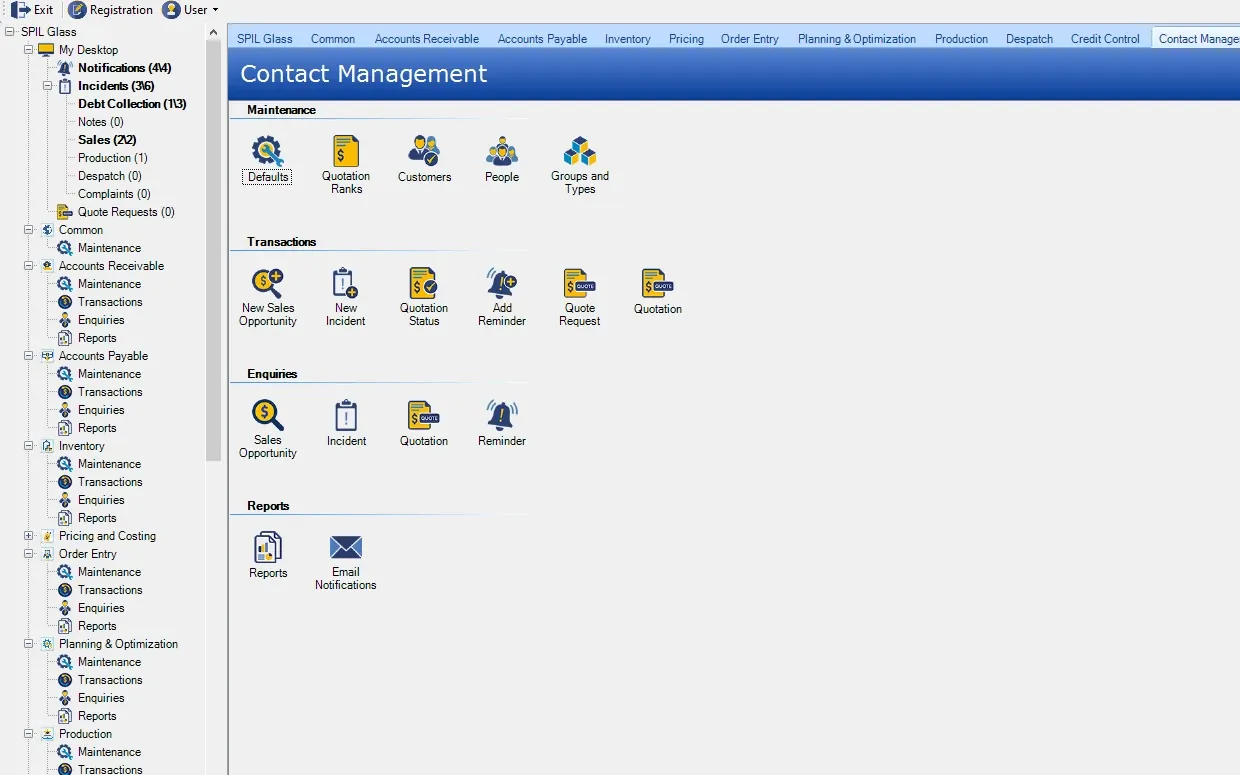
Task: Open Maintenance under Common
Action: (x=109, y=248)
